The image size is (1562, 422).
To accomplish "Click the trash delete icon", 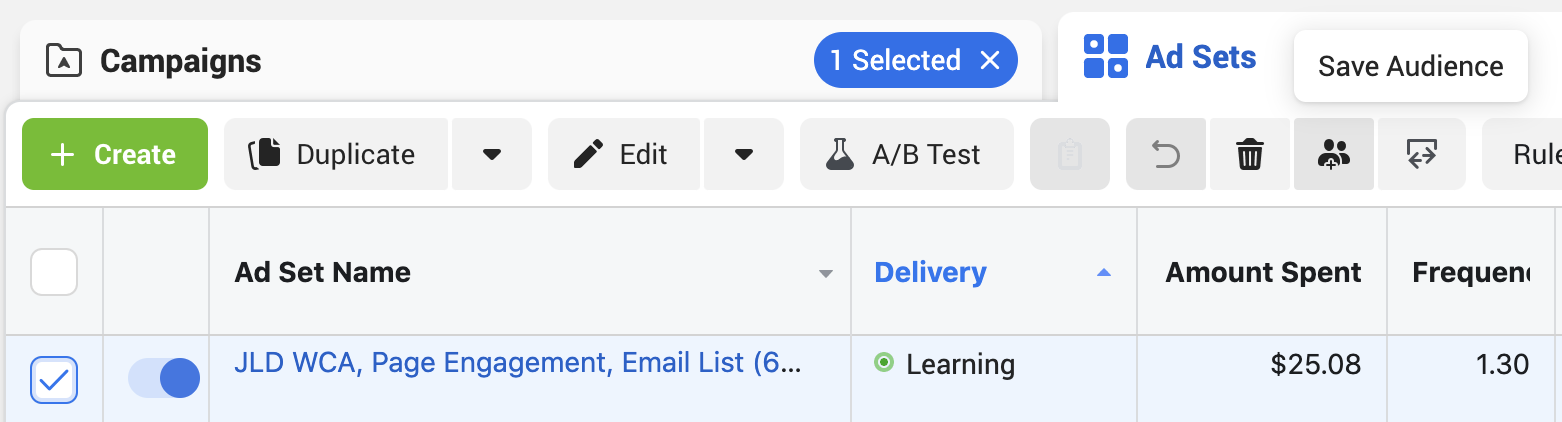I will [x=1250, y=154].
